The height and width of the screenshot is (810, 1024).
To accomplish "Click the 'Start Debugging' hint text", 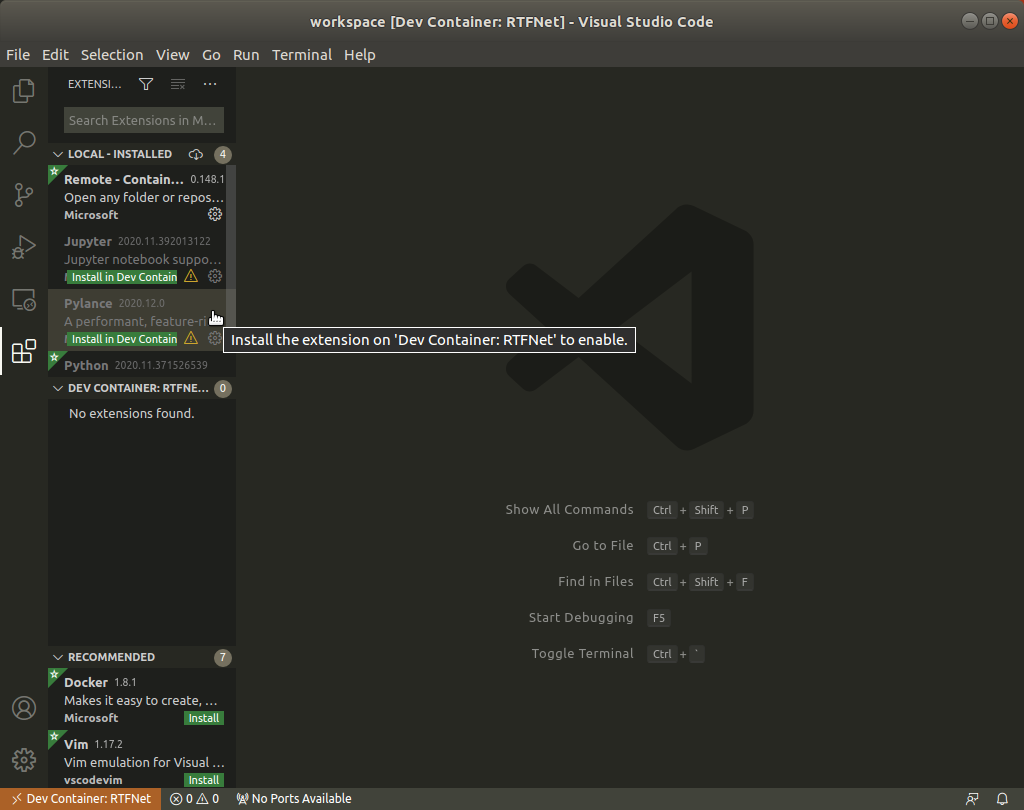I will (x=581, y=617).
